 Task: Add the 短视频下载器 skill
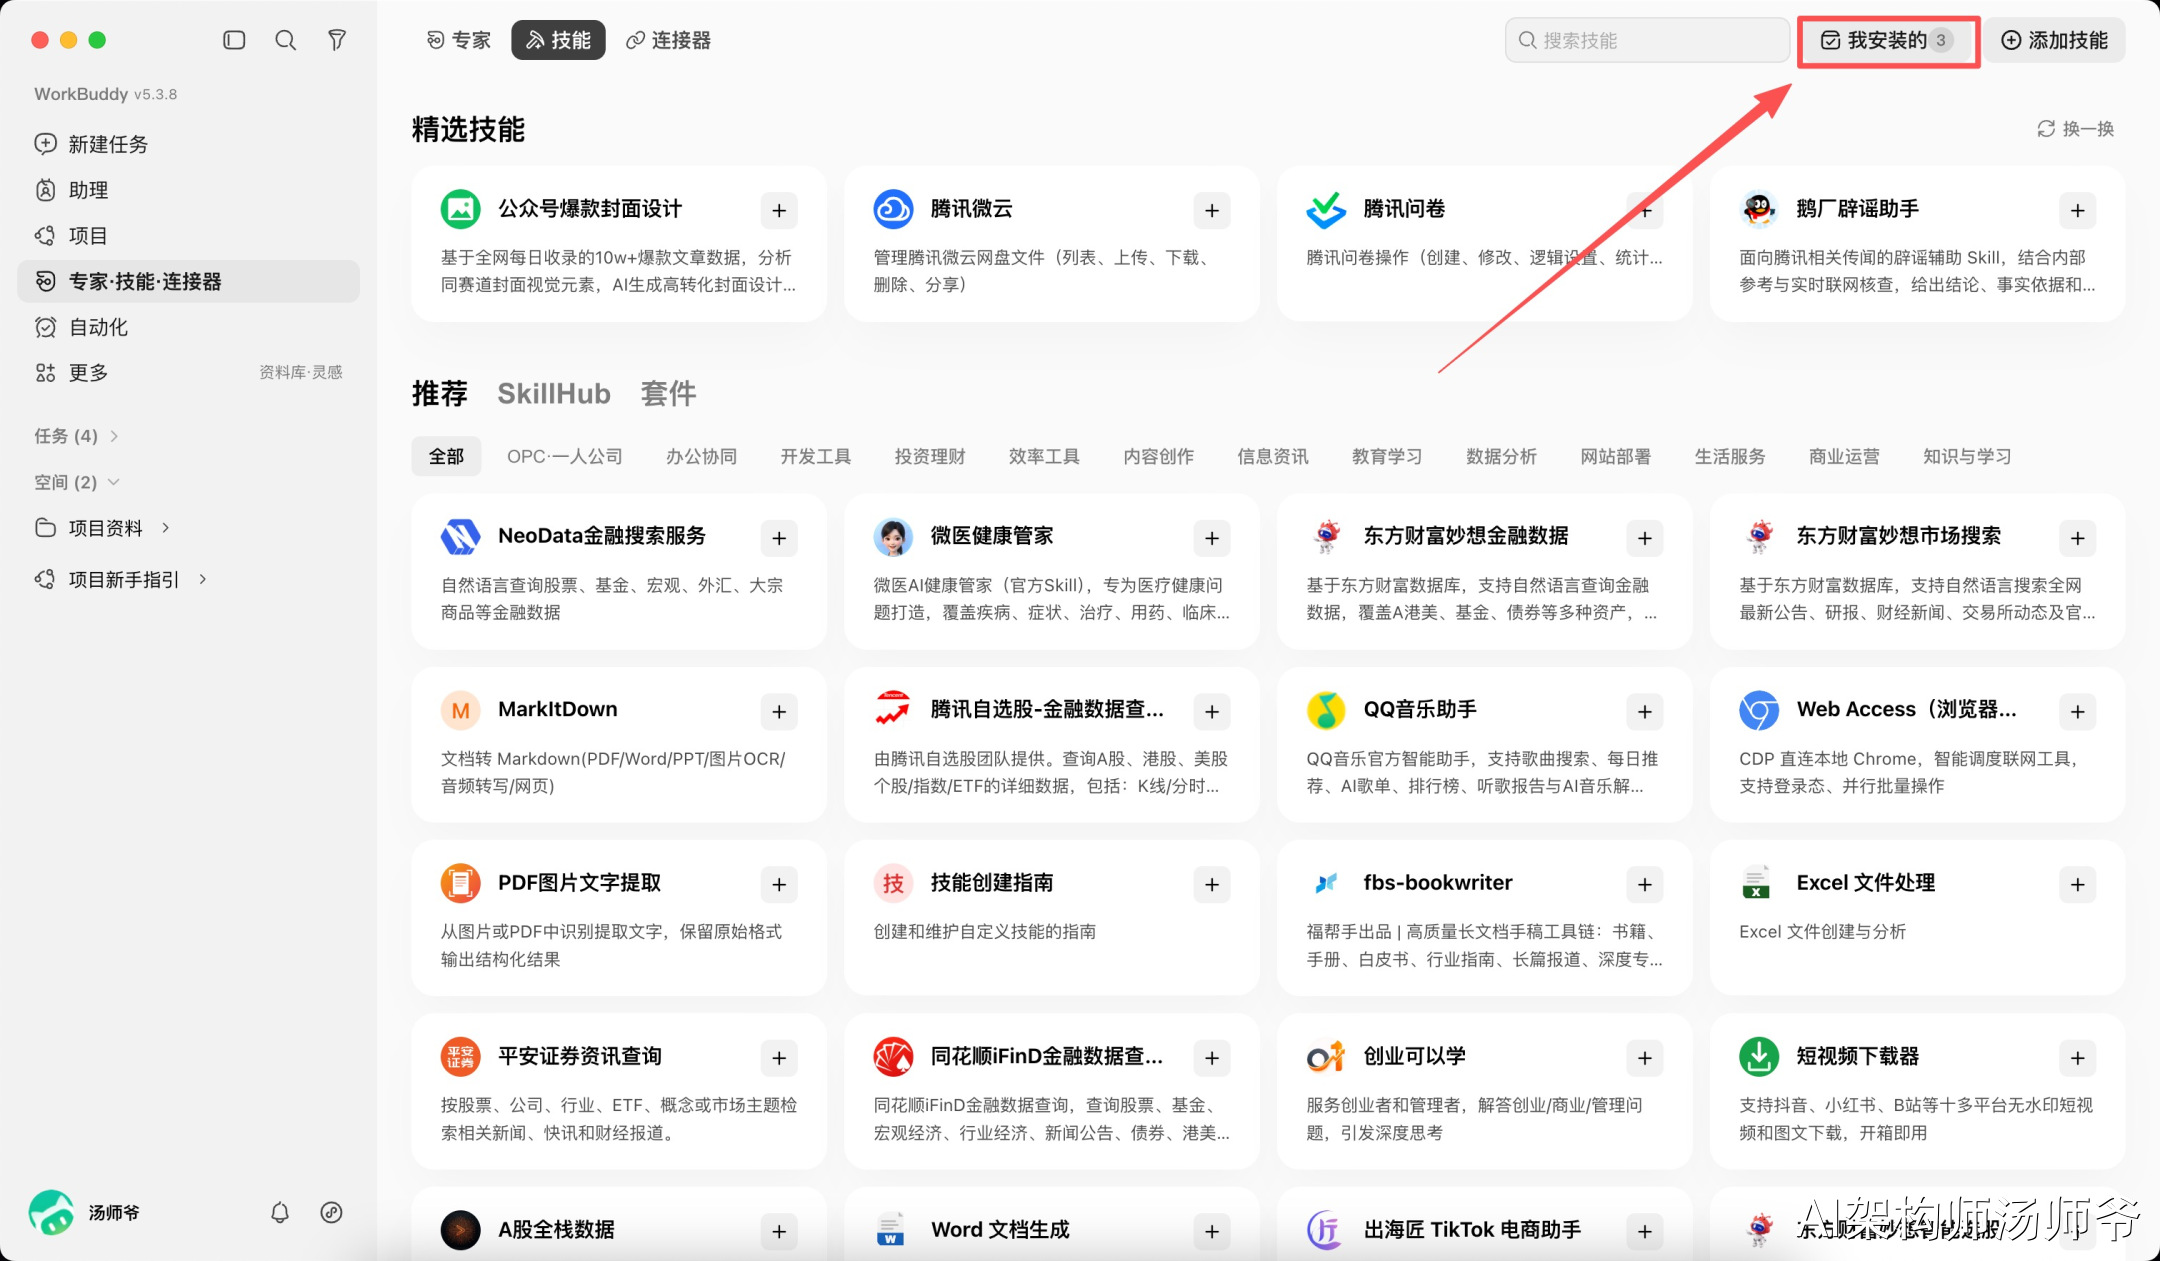[2078, 1058]
